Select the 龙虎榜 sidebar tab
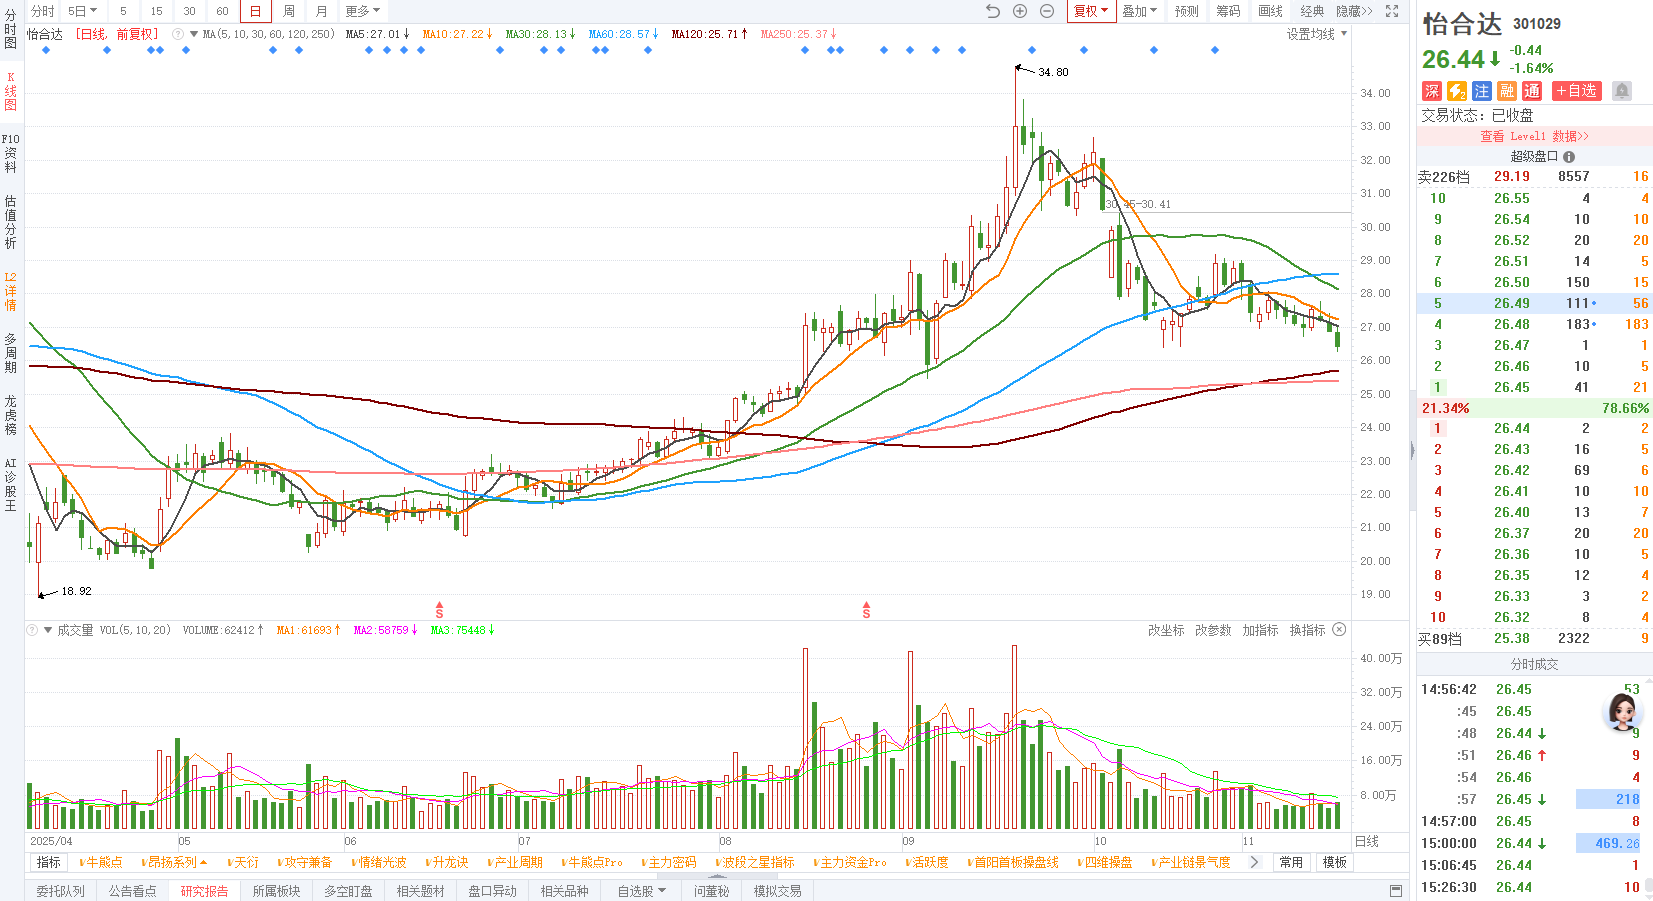The image size is (1653, 901). coord(11,415)
